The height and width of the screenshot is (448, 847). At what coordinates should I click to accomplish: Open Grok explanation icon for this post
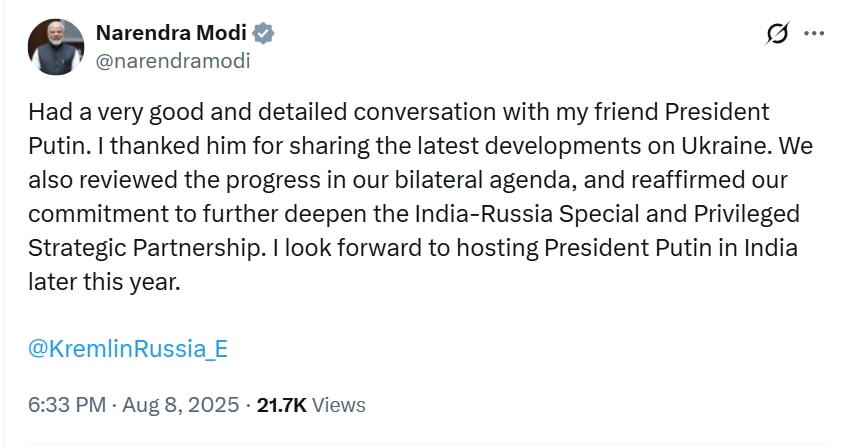[x=776, y=34]
